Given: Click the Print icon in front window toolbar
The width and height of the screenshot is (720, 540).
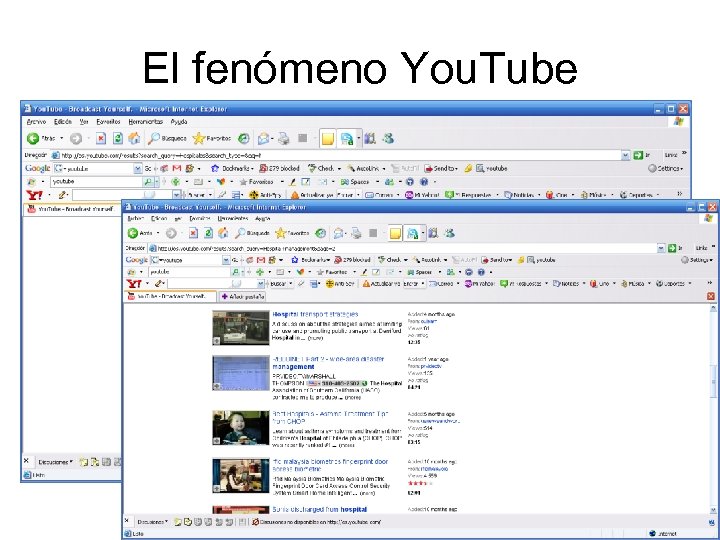Looking at the screenshot, I should (356, 233).
